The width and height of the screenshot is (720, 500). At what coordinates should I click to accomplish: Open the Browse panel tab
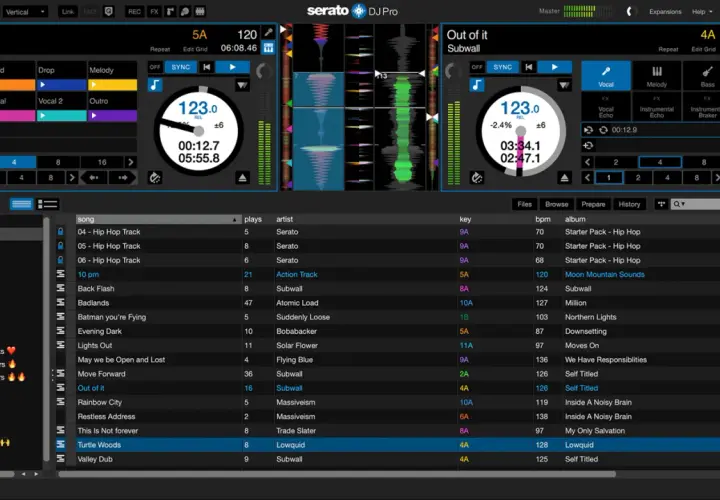pyautogui.click(x=557, y=204)
